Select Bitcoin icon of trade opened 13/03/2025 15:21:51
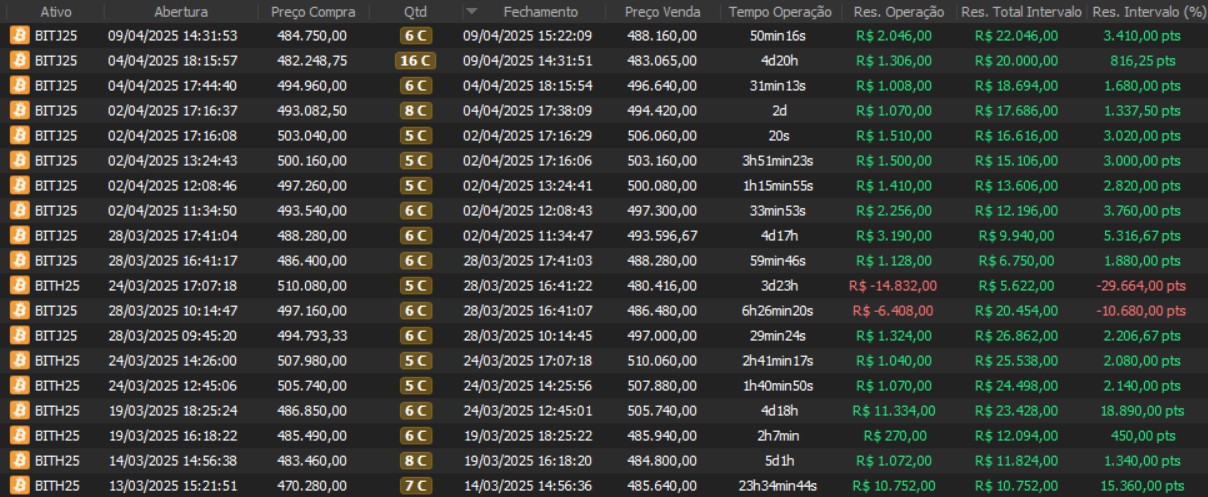 pyautogui.click(x=18, y=485)
